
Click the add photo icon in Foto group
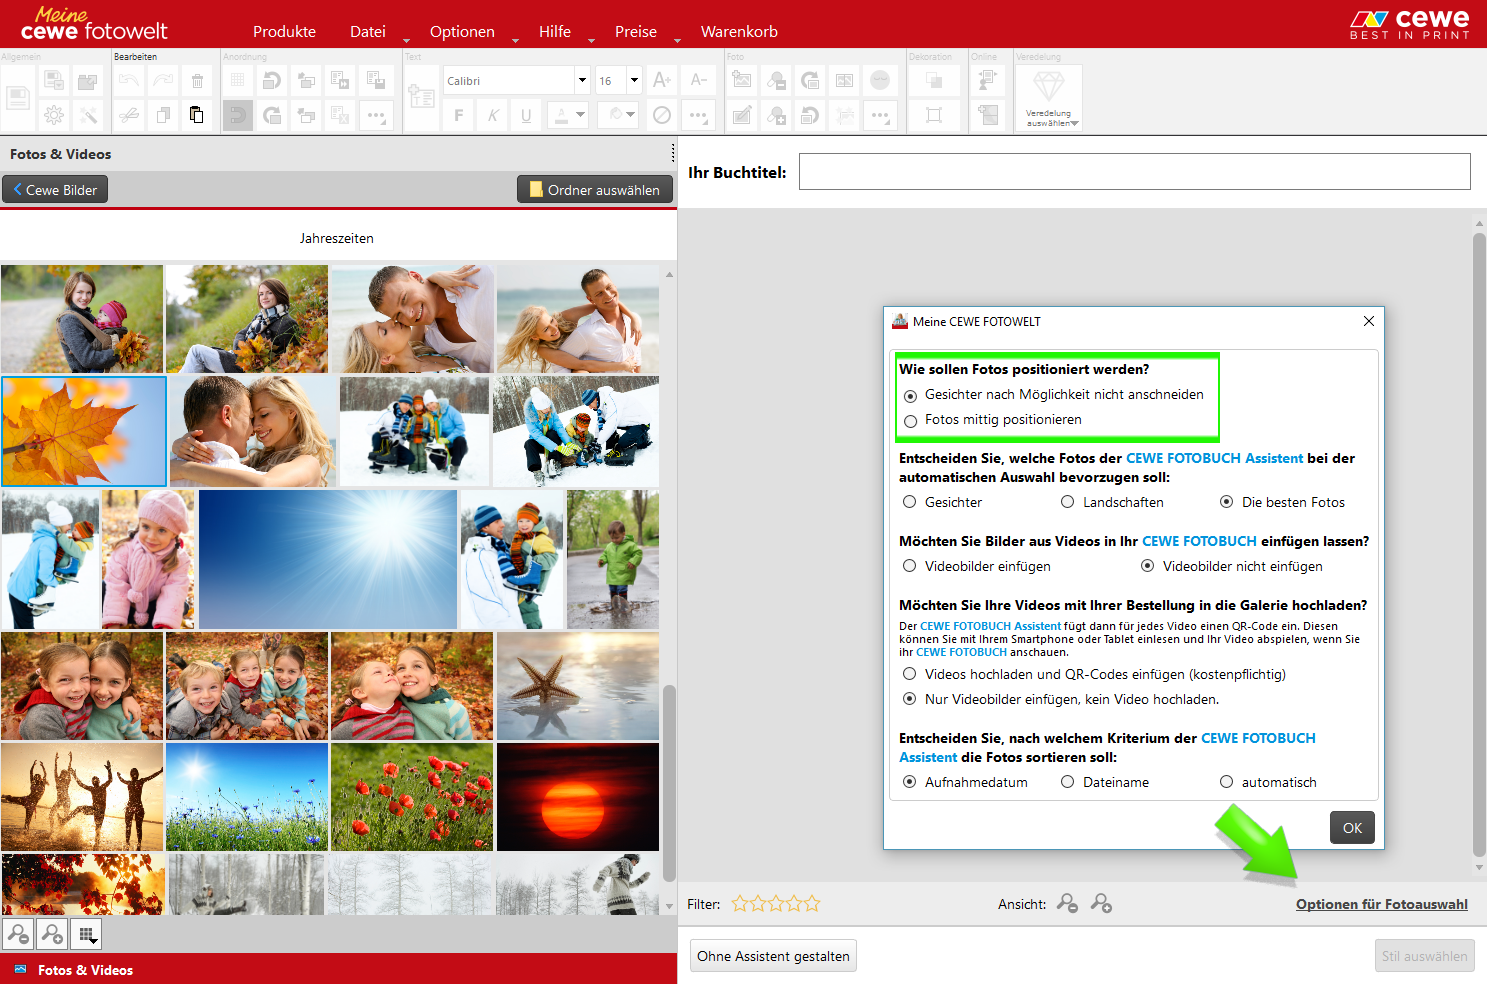pyautogui.click(x=742, y=81)
